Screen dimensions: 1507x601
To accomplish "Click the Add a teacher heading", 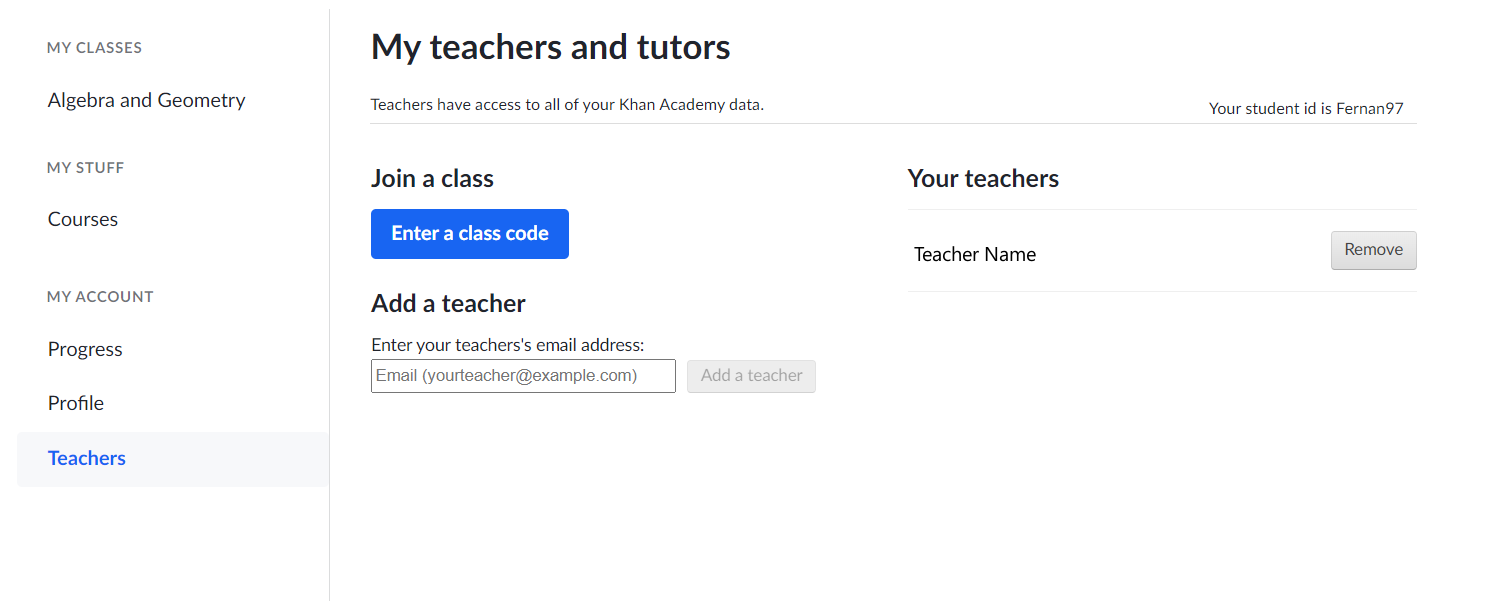I will tap(448, 304).
